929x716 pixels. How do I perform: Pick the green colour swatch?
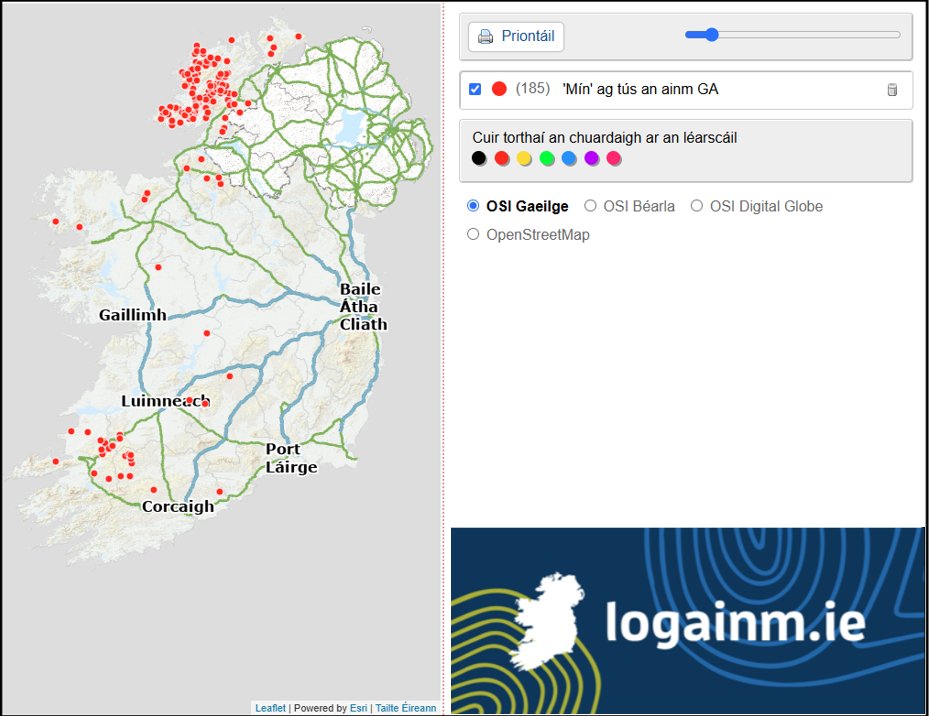(x=547, y=158)
